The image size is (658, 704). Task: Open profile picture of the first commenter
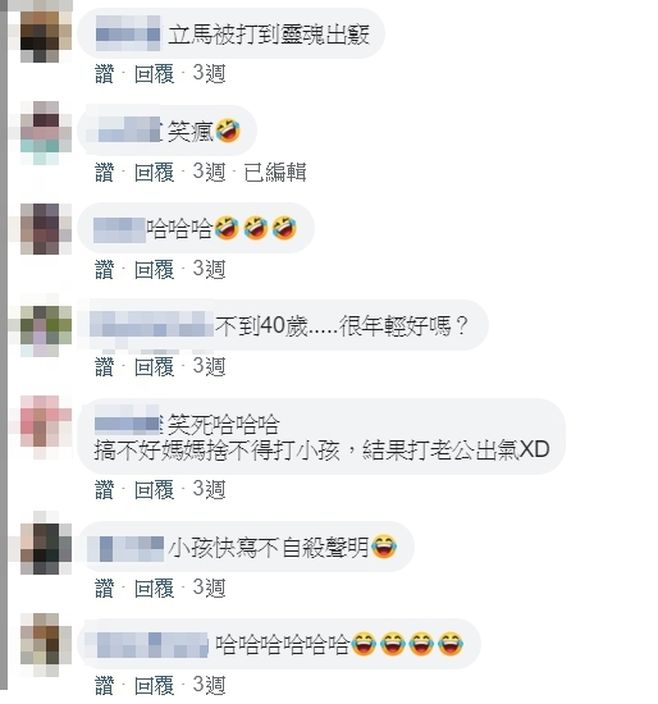point(46,37)
